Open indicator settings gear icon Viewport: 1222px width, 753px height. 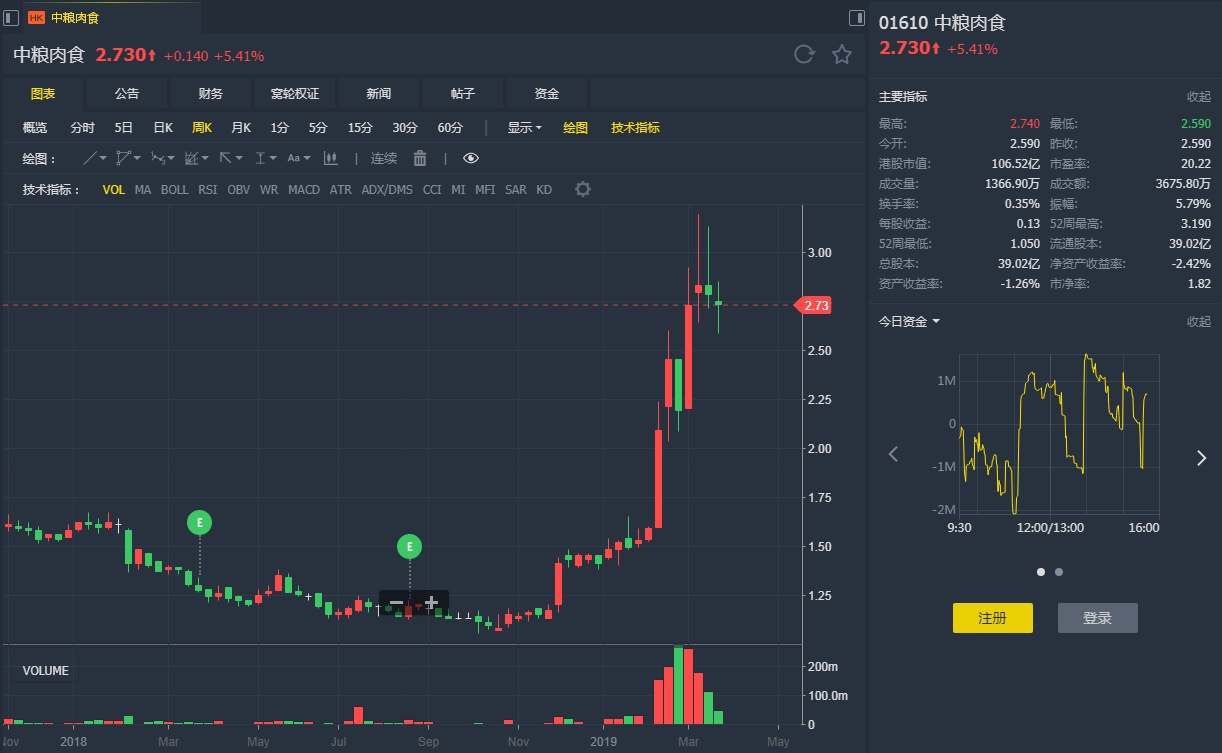[x=582, y=189]
